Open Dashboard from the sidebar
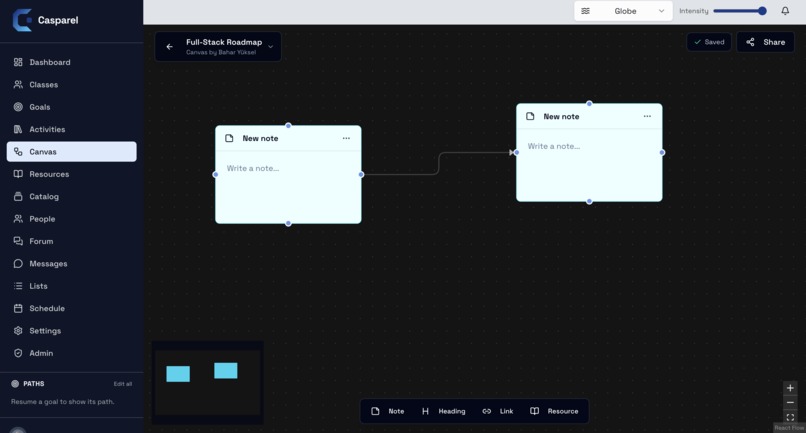This screenshot has height=433, width=806. (71, 62)
